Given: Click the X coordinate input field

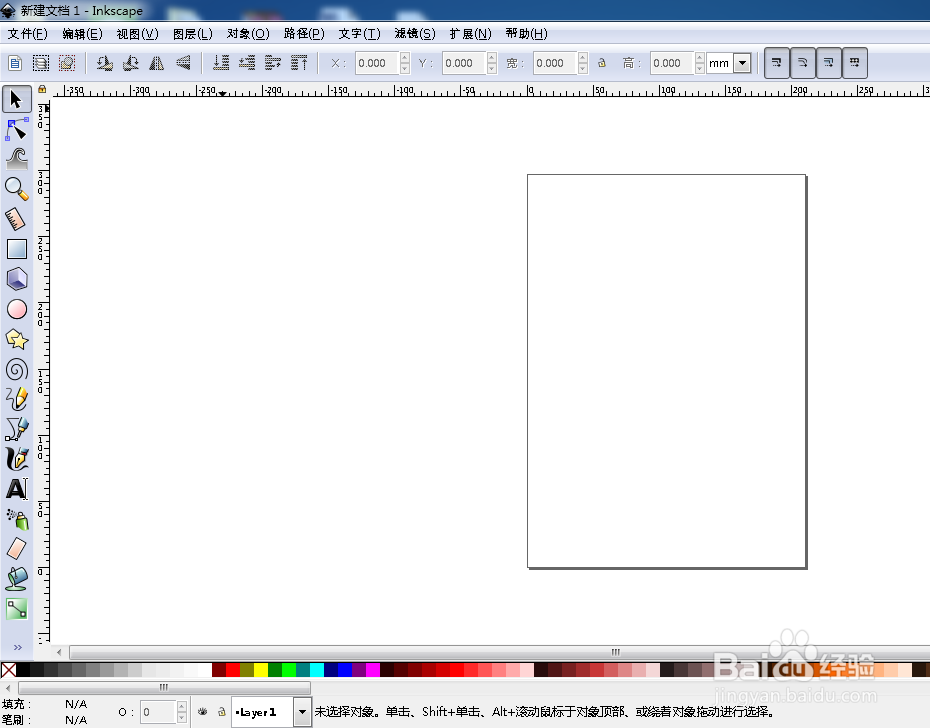Looking at the screenshot, I should pos(377,63).
